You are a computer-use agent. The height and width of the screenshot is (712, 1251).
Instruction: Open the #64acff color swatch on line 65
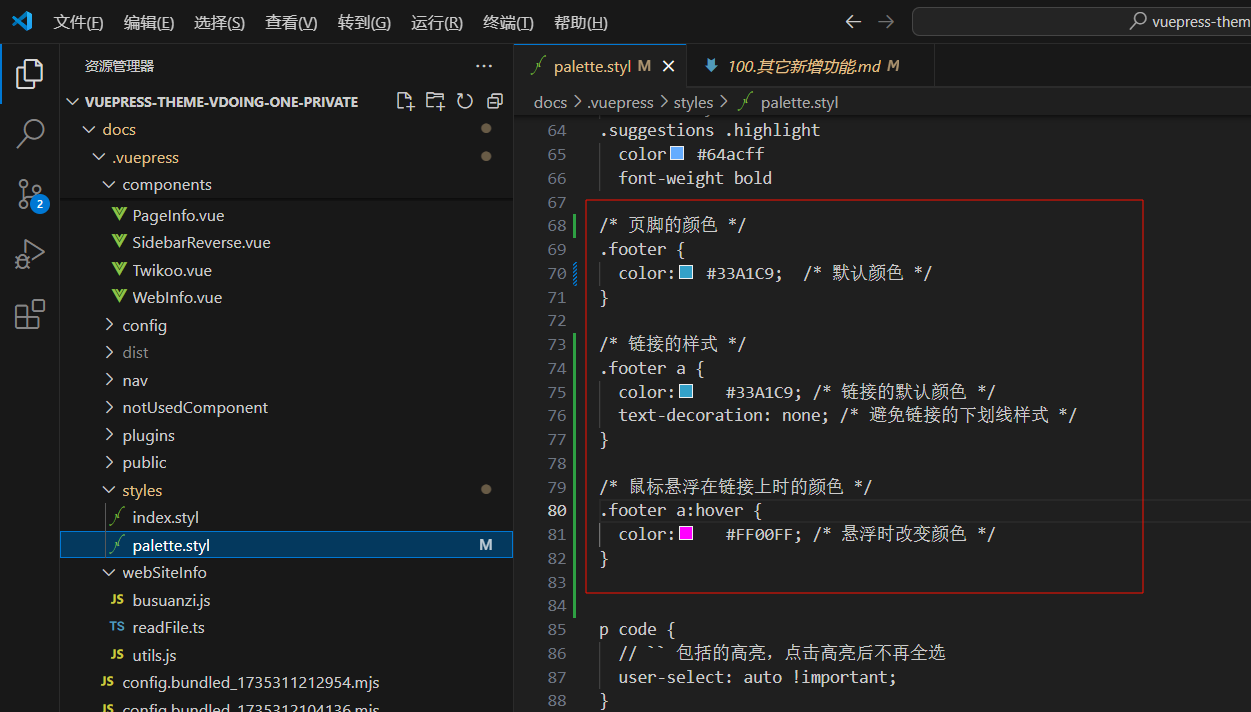click(x=677, y=154)
